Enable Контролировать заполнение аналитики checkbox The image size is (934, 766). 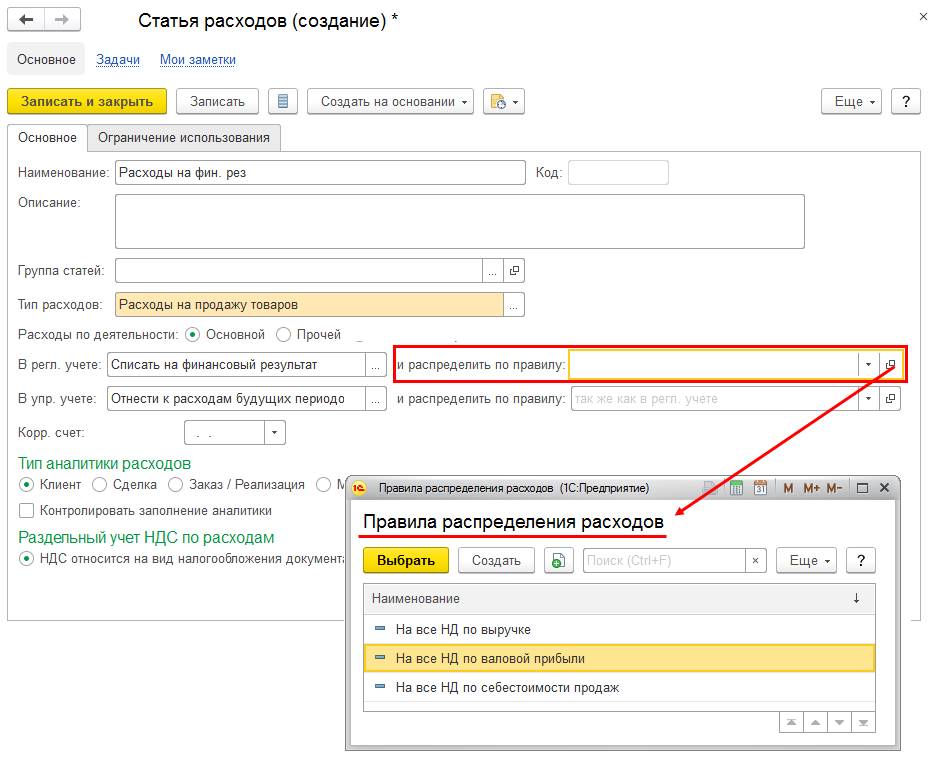26,510
